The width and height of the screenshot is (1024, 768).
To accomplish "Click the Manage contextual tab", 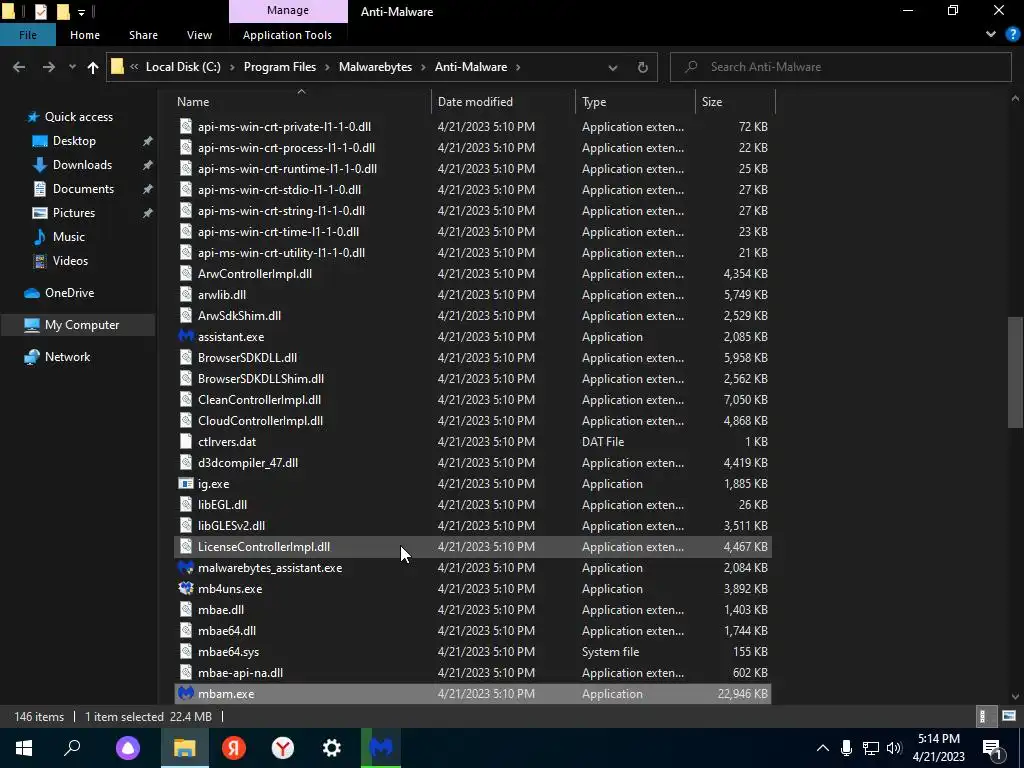I will [x=288, y=10].
